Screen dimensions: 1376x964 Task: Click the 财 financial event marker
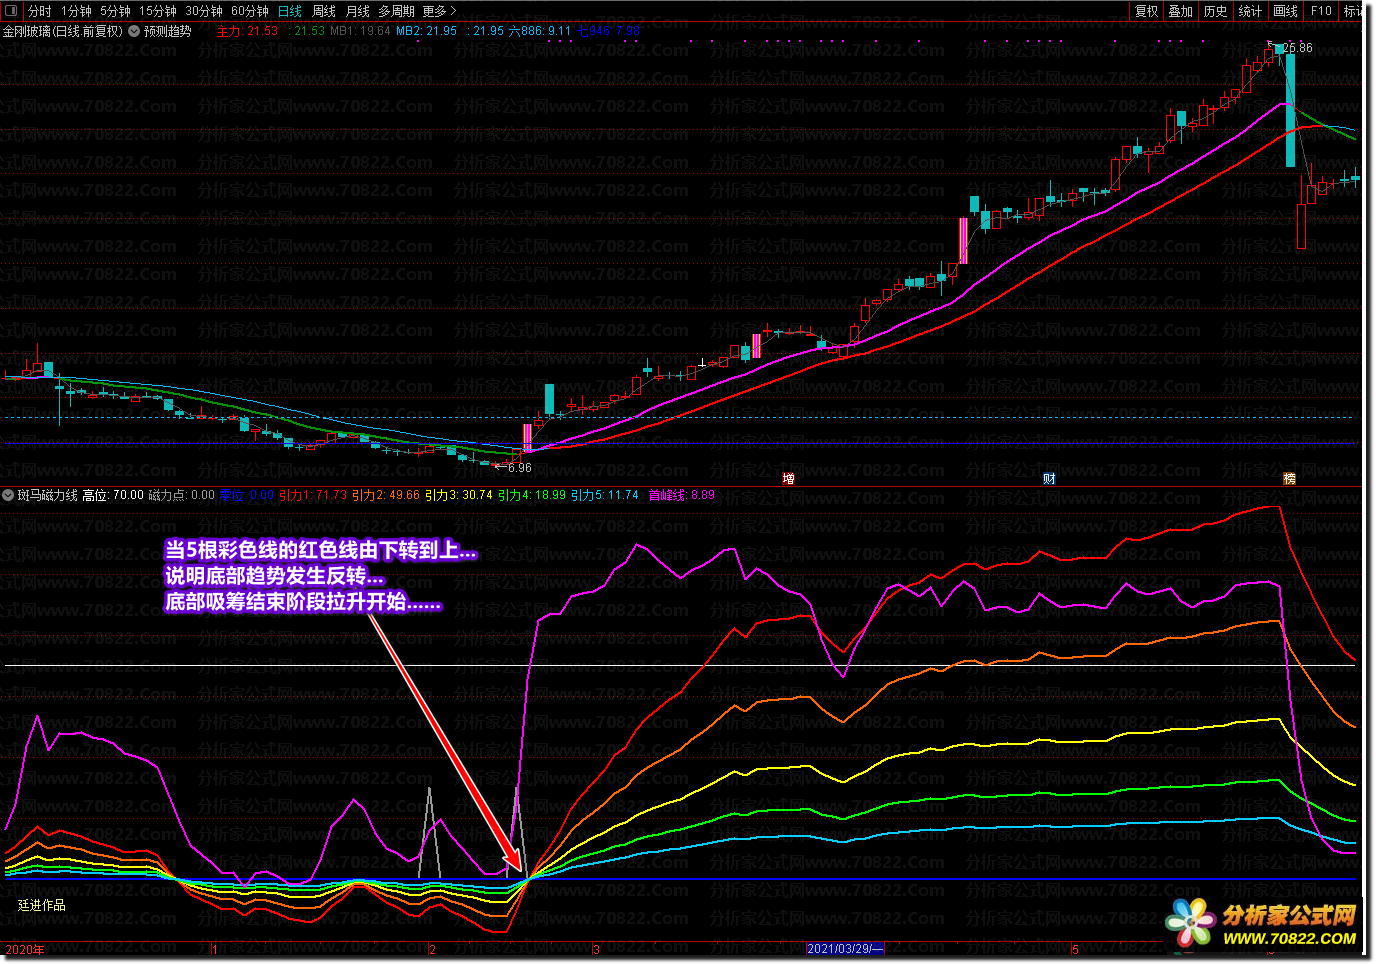click(1049, 479)
